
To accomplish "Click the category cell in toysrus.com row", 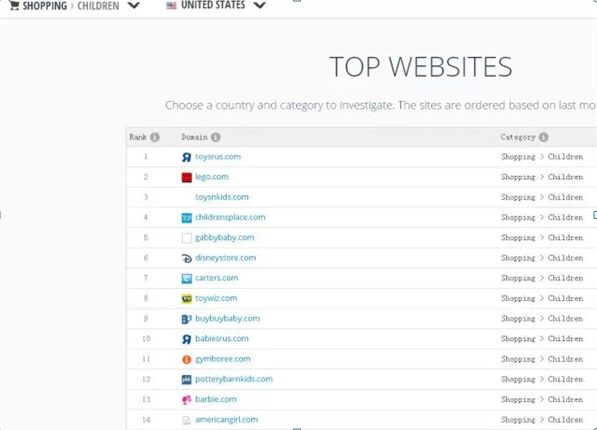I will [x=542, y=157].
